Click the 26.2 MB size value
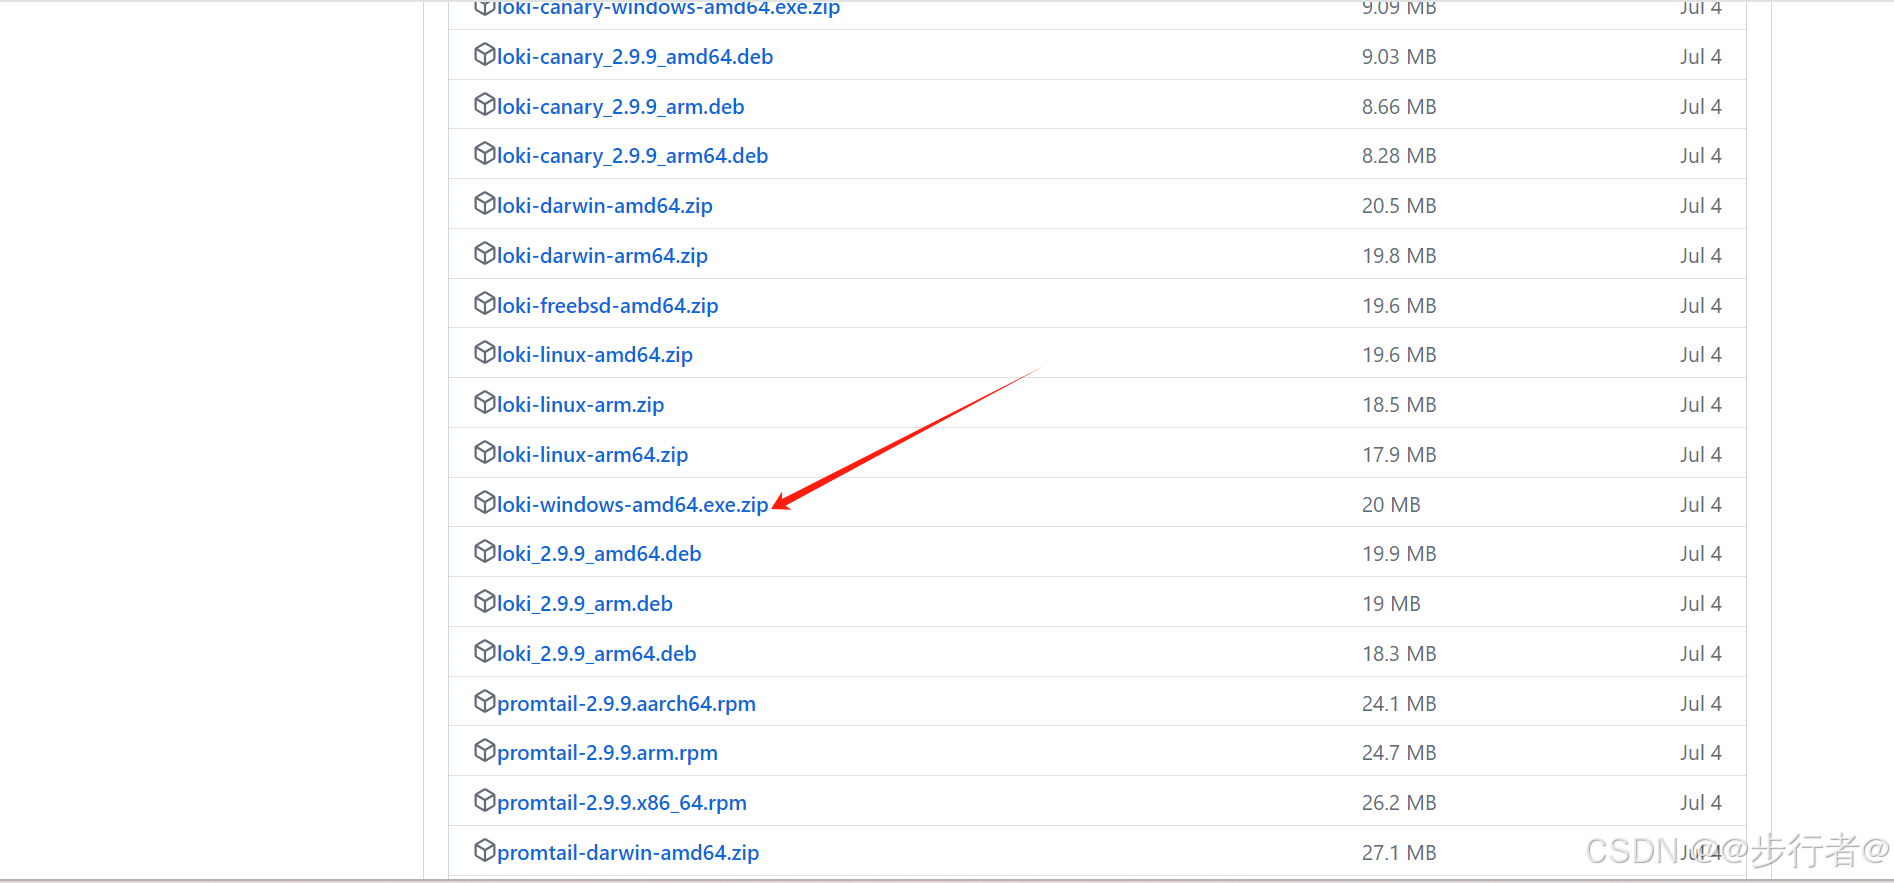This screenshot has height=883, width=1894. [1399, 803]
